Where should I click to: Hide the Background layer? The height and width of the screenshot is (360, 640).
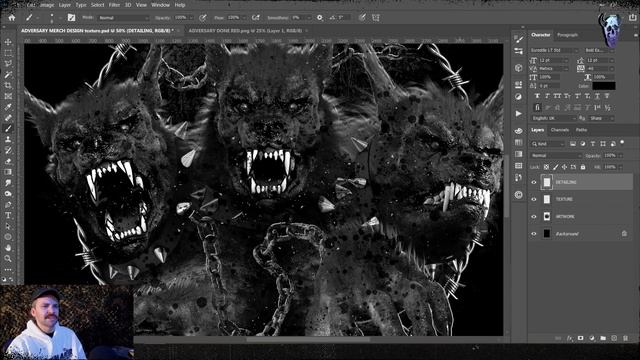coord(533,234)
